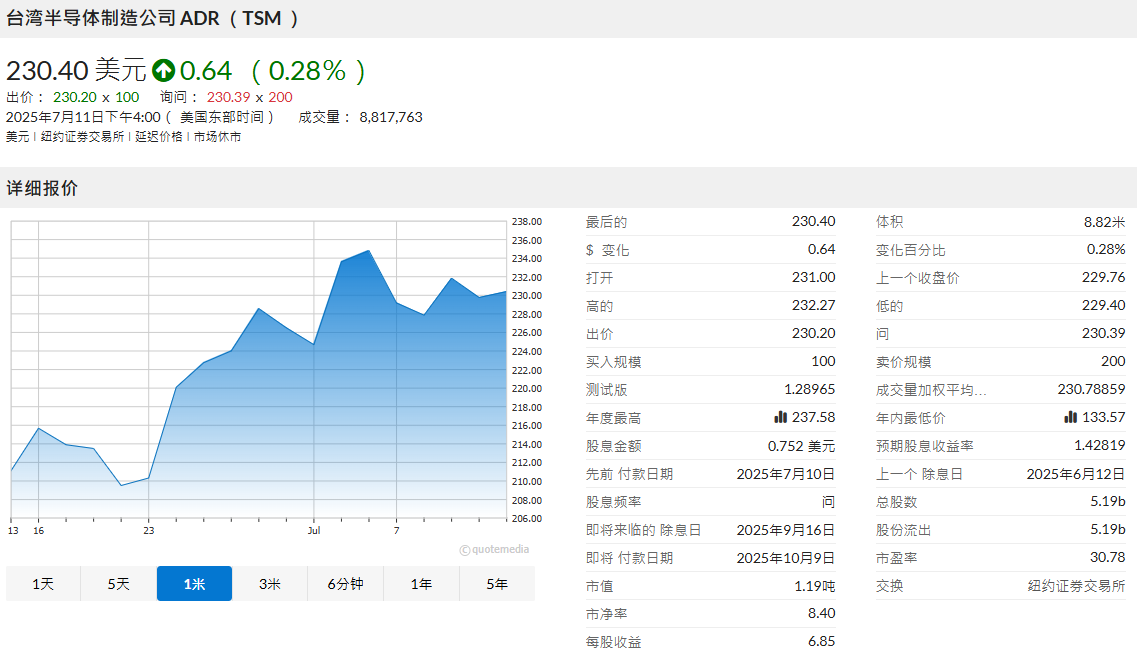This screenshot has width=1137, height=652.
Task: Click the 高的 value 232.27
Action: (x=814, y=305)
